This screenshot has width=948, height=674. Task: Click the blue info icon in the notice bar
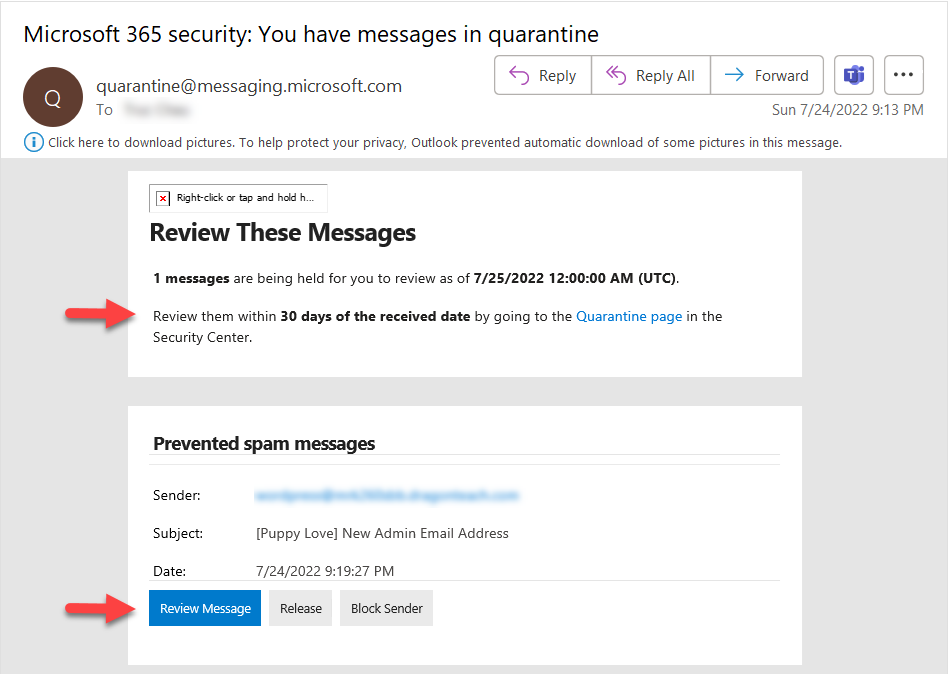tap(33, 143)
